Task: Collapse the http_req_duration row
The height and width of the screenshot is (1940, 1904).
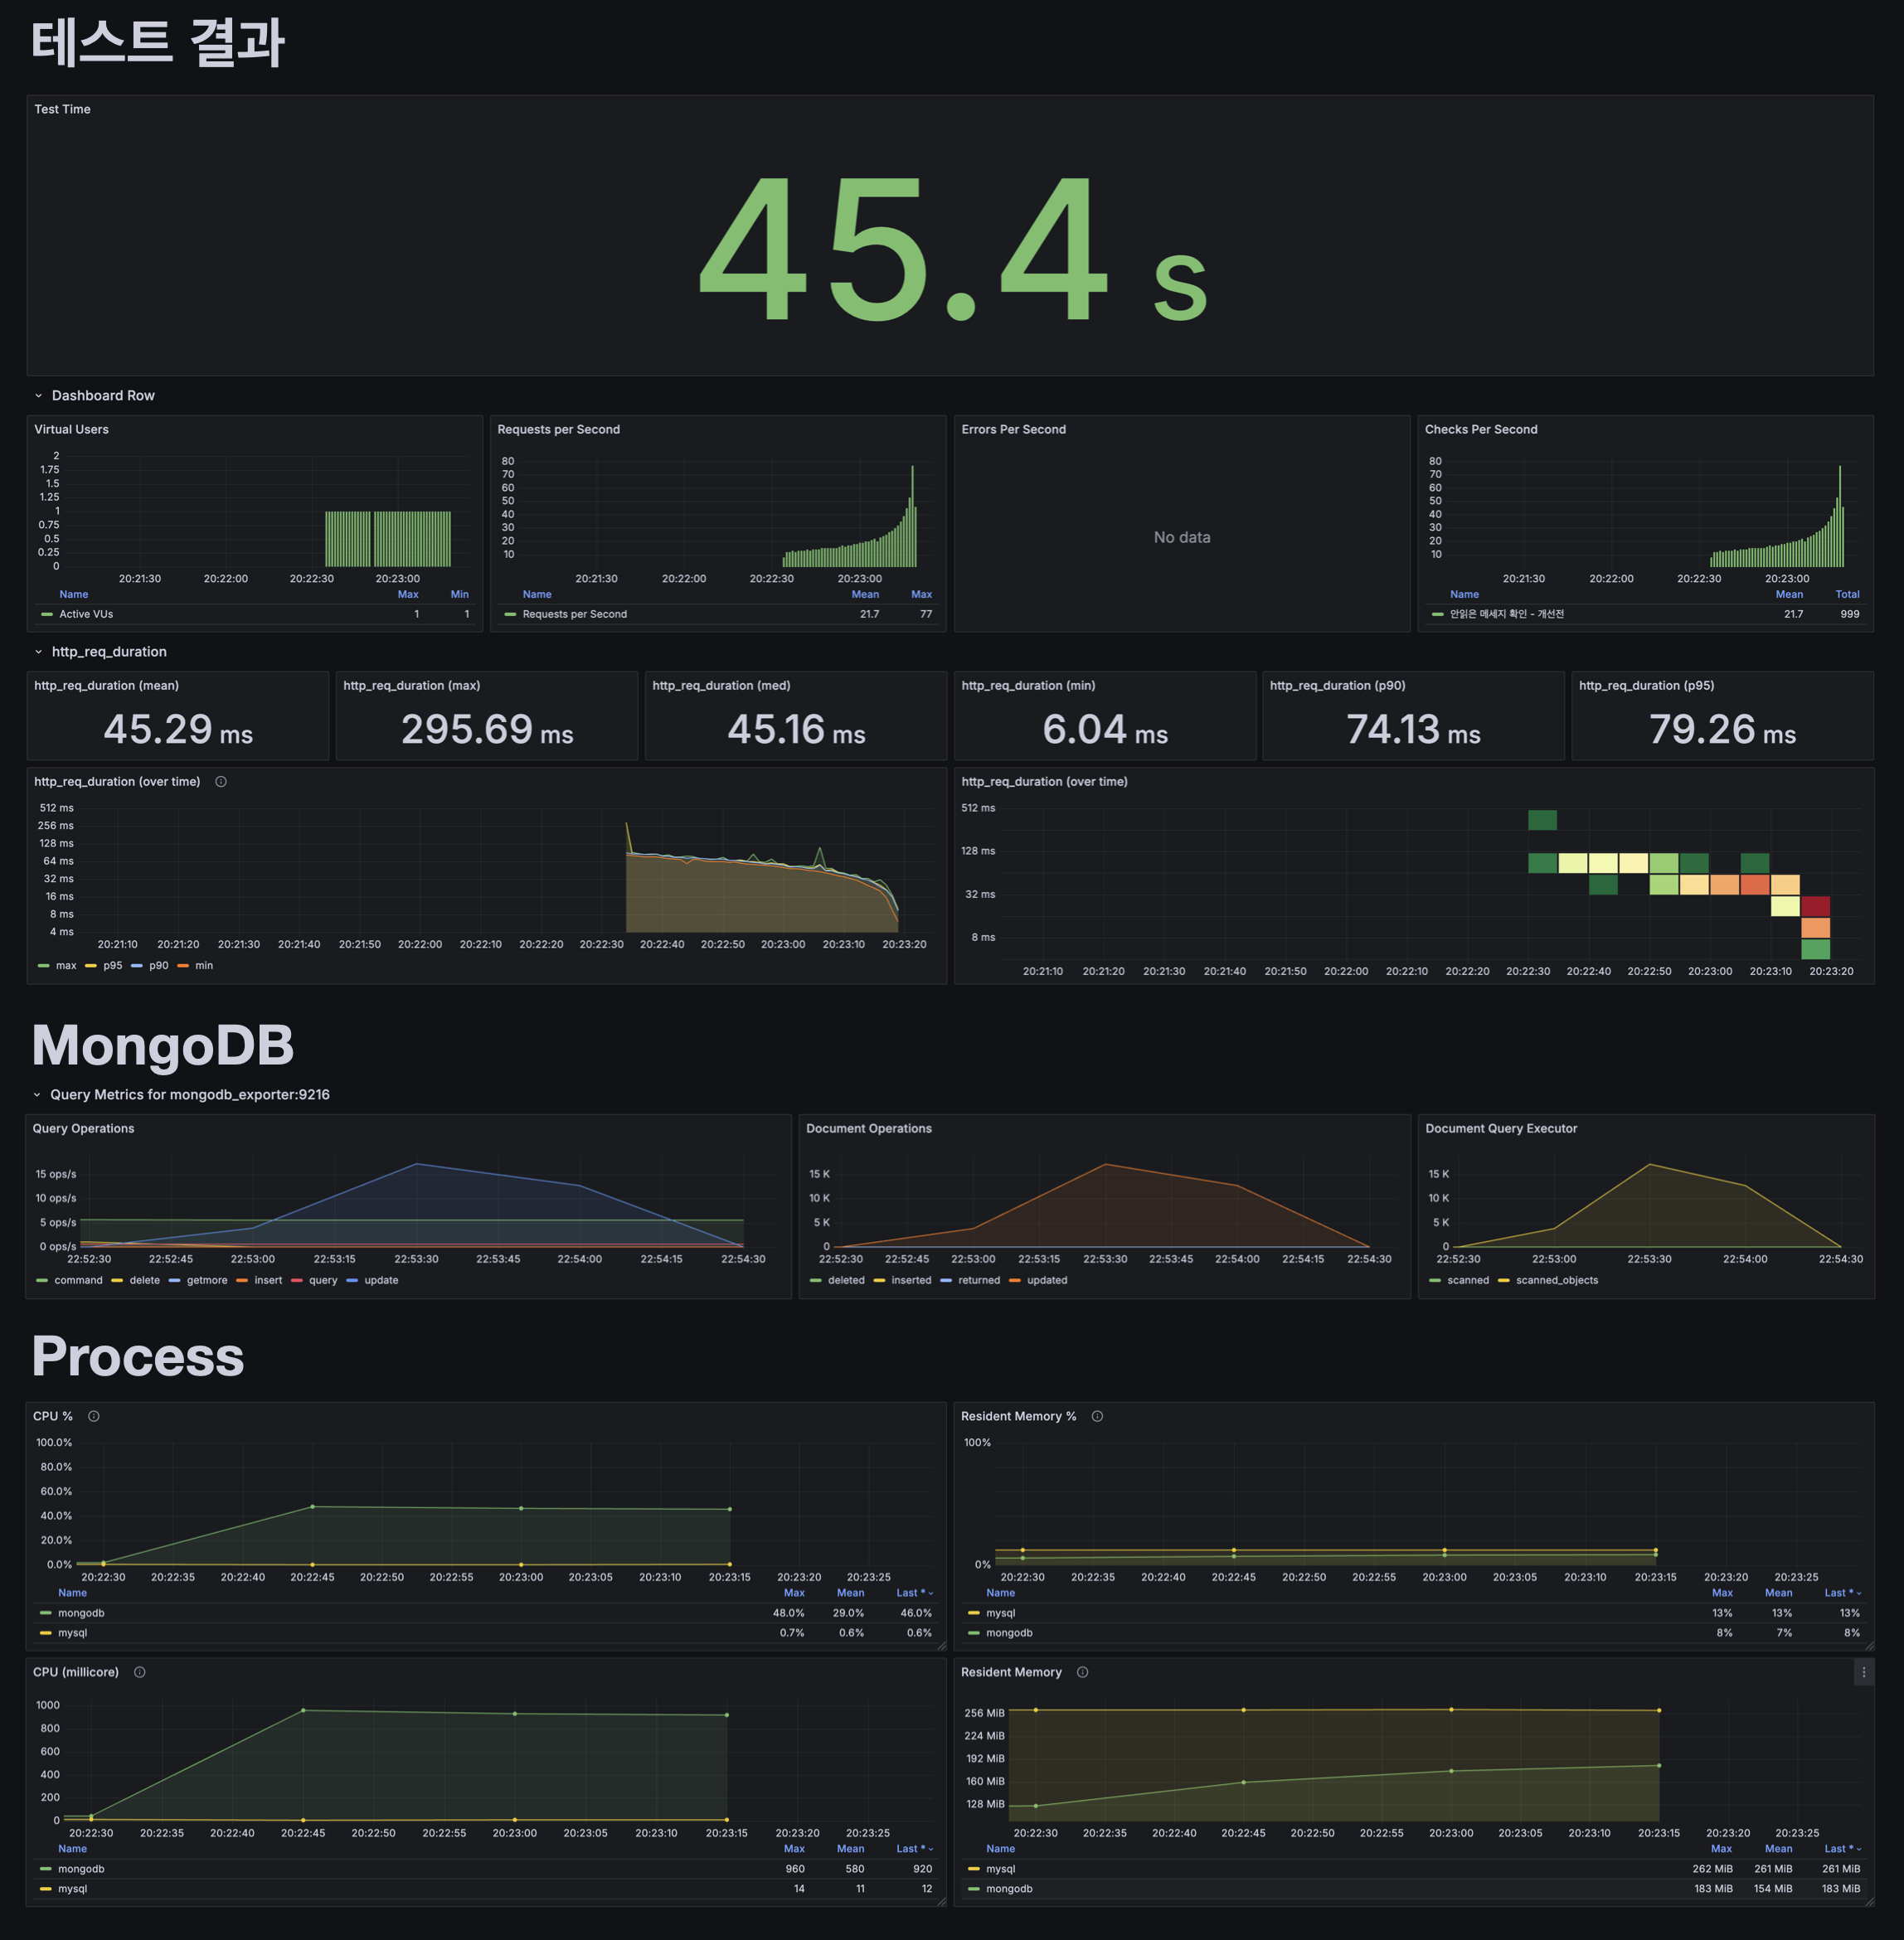Action: (39, 652)
